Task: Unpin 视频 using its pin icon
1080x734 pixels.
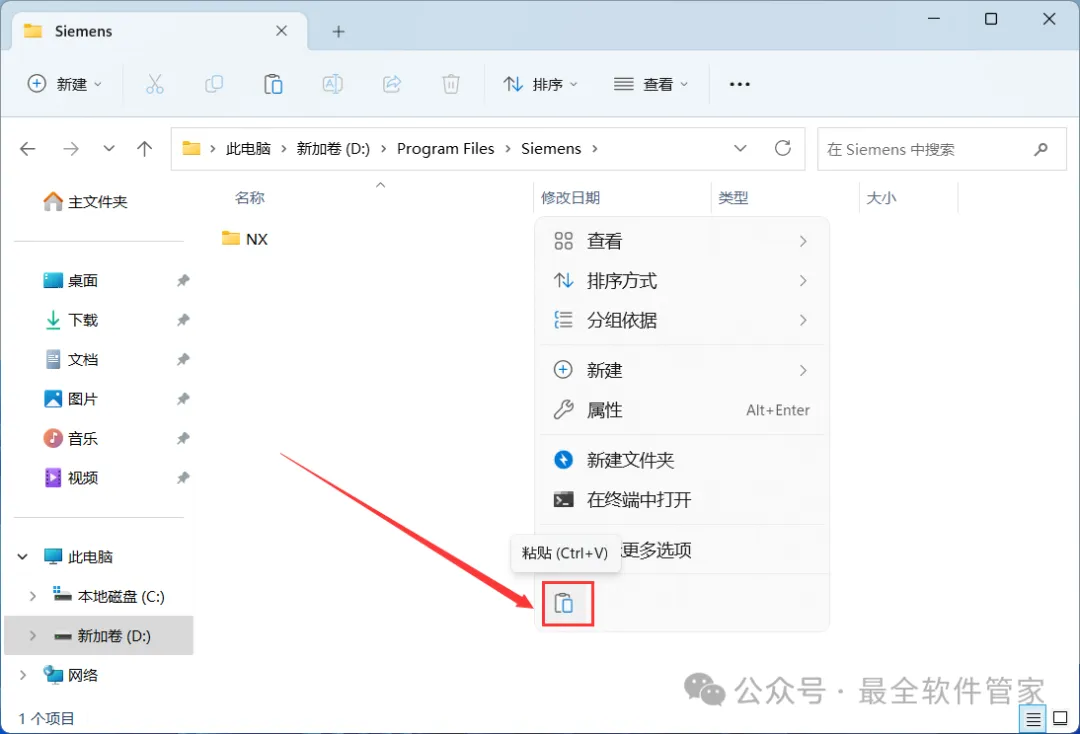Action: pyautogui.click(x=183, y=478)
